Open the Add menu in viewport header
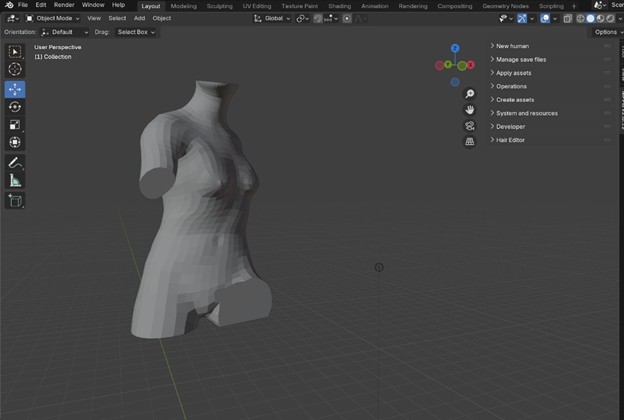Screen dimensions: 624x420 (x=140, y=18)
